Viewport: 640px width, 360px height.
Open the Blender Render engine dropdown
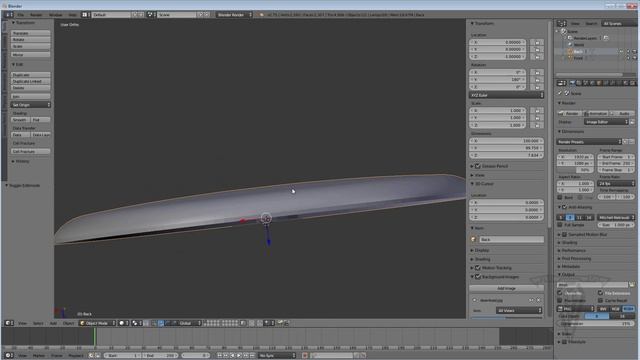click(234, 15)
